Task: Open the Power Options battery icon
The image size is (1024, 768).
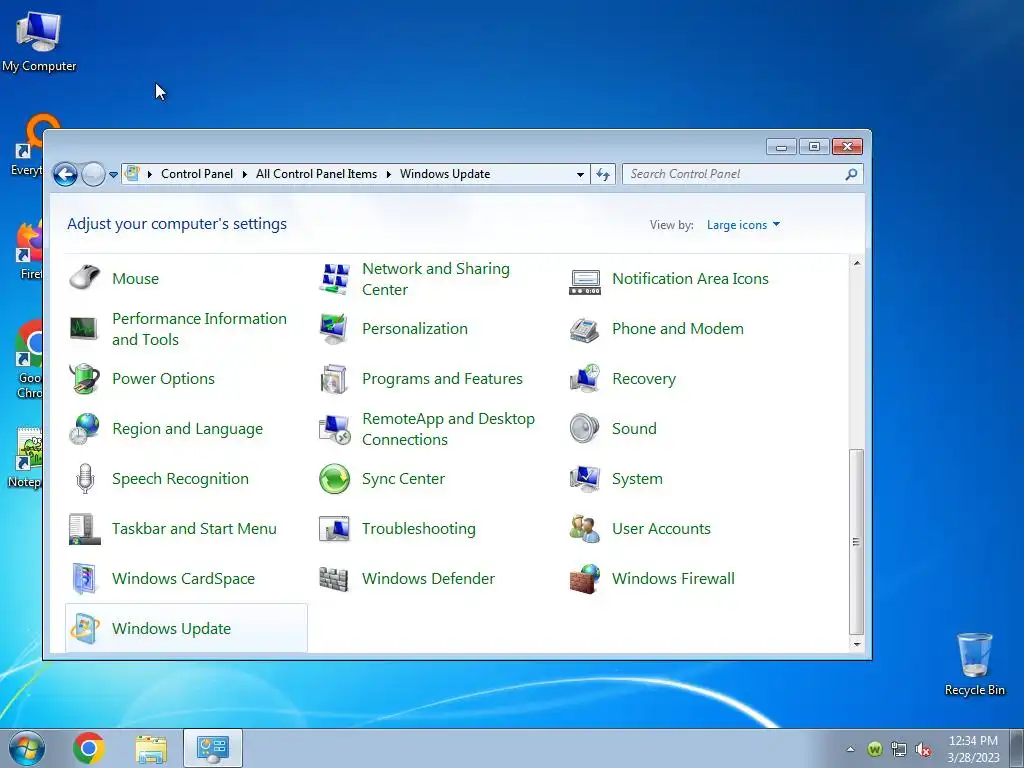Action: (x=85, y=379)
